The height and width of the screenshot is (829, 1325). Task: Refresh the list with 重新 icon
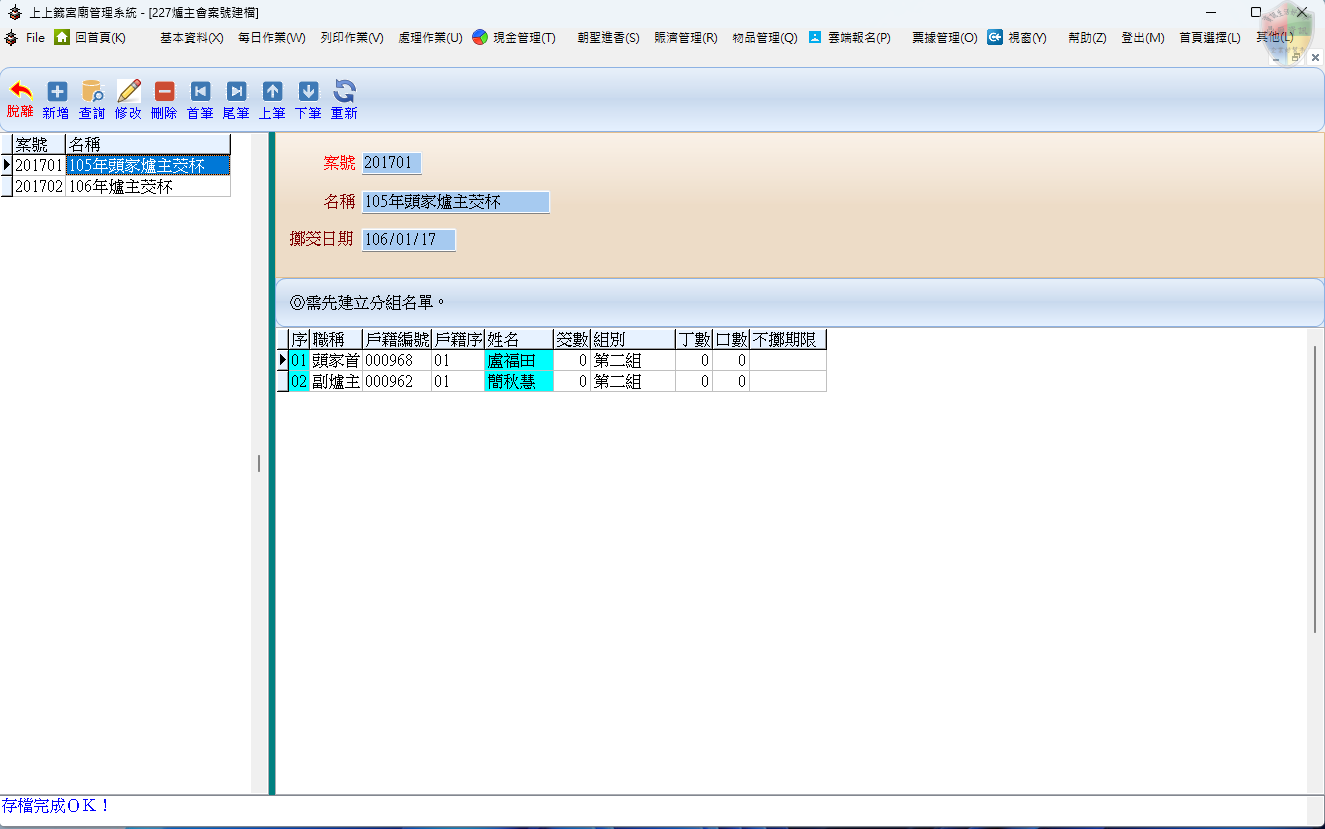[344, 92]
